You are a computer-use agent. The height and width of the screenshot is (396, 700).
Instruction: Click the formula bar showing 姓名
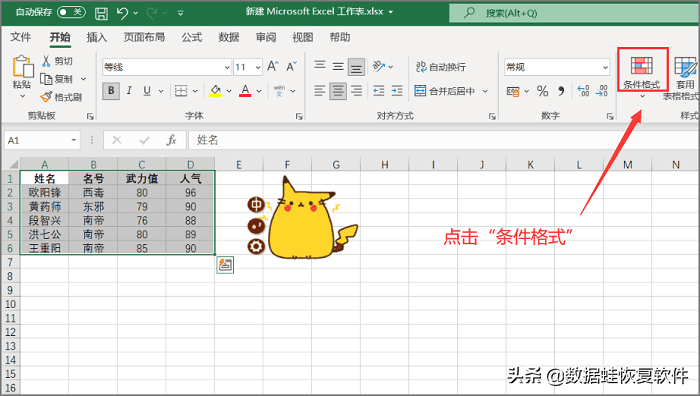coord(444,140)
